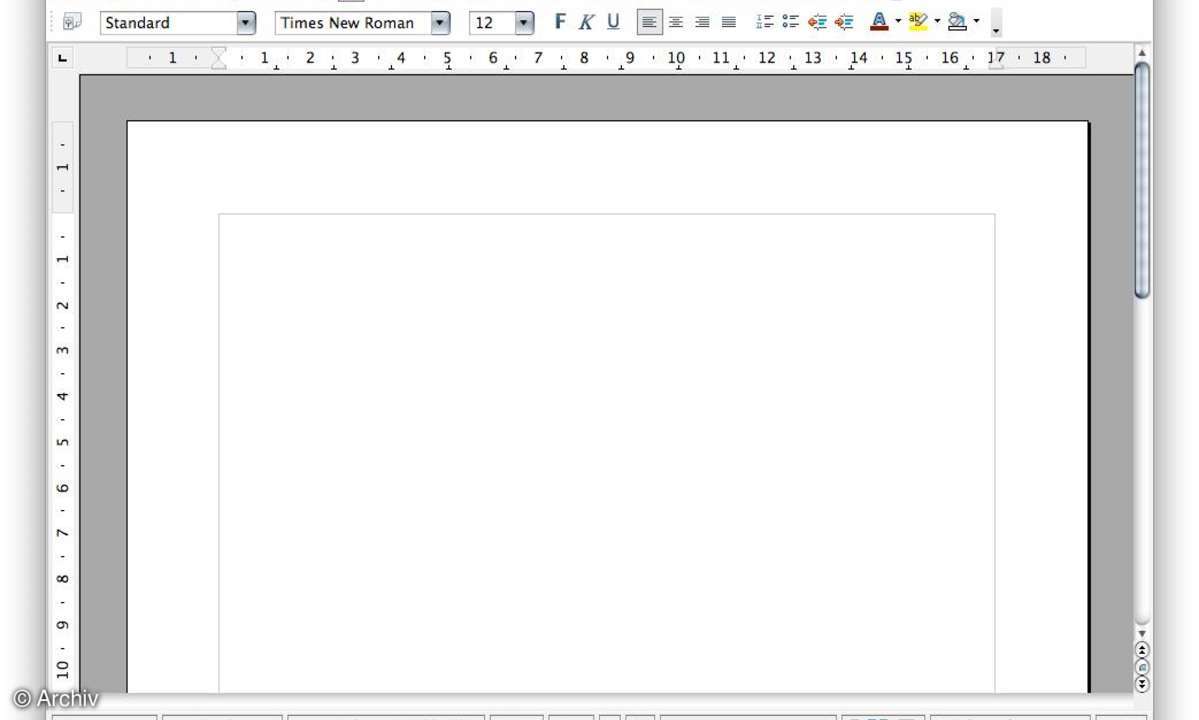This screenshot has height=720, width=1199.
Task: Apply the red font color
Action: coord(879,22)
